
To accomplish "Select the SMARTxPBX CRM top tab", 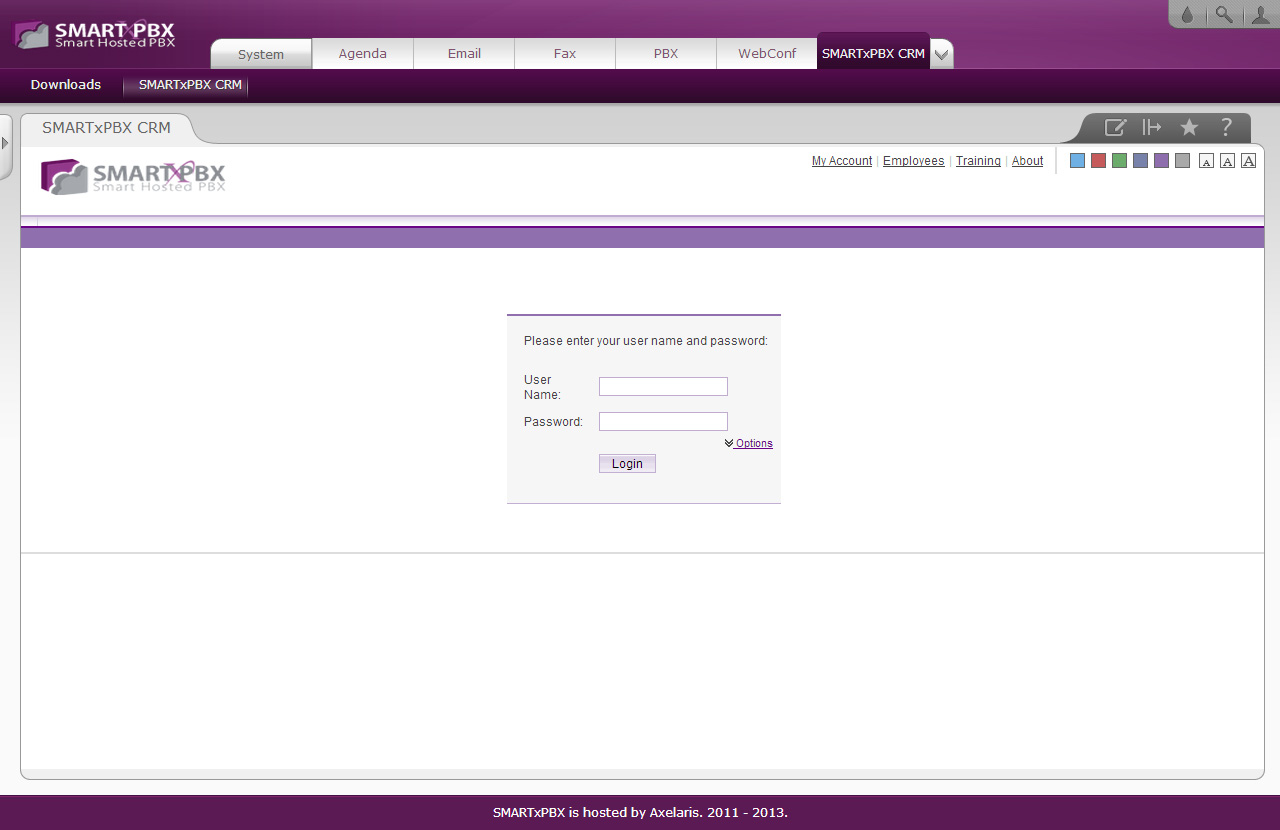I will 873,53.
